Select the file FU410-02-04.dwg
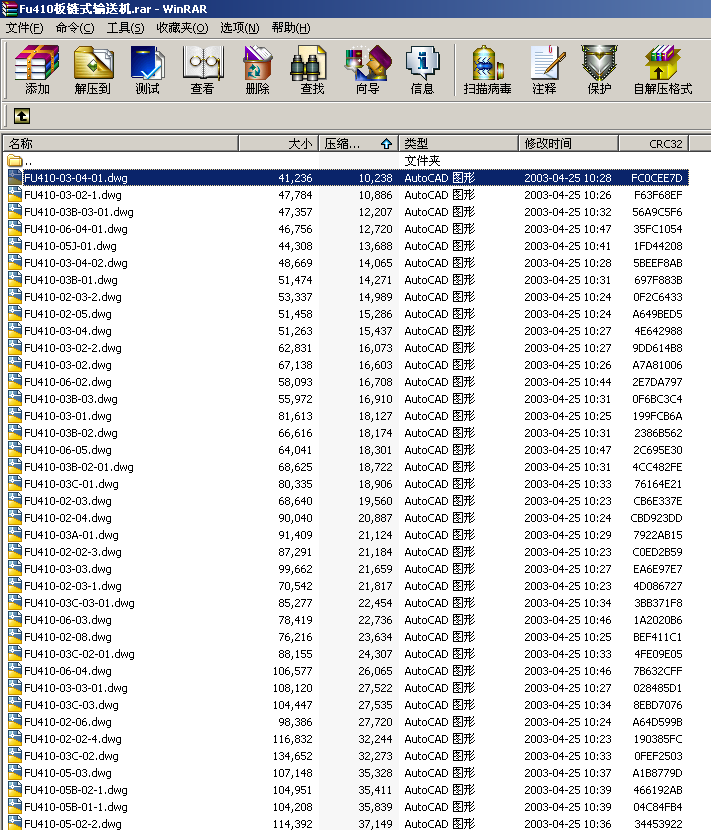 [68, 518]
